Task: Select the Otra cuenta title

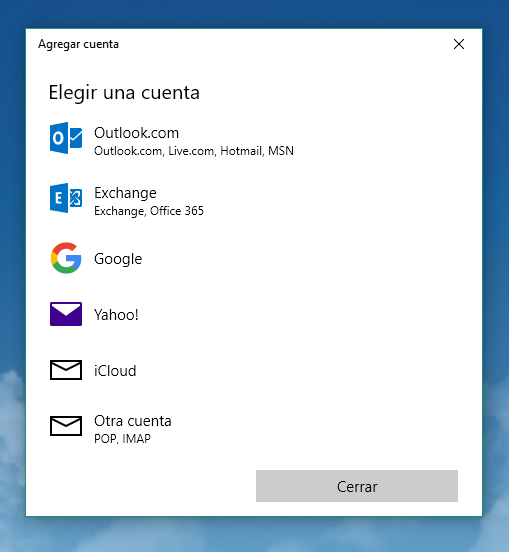Action: point(133,421)
